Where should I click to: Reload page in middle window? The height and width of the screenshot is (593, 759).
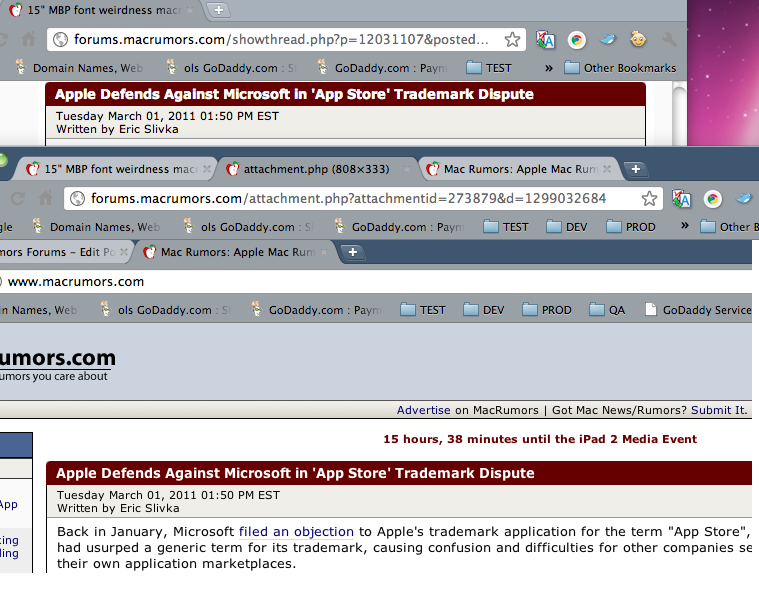[x=17, y=198]
